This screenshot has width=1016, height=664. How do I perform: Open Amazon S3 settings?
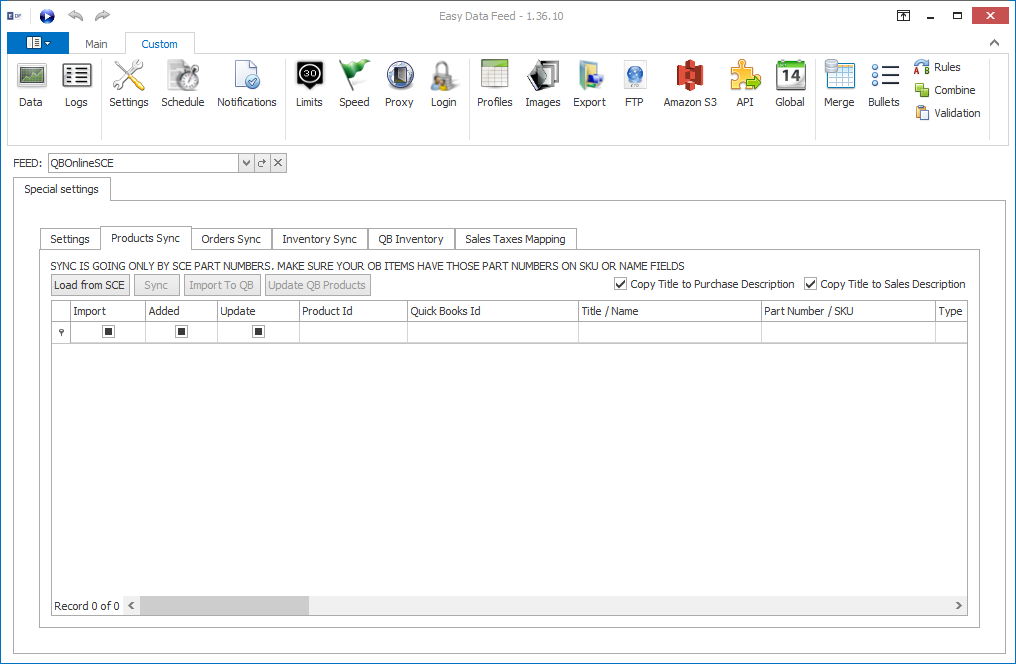[x=690, y=85]
